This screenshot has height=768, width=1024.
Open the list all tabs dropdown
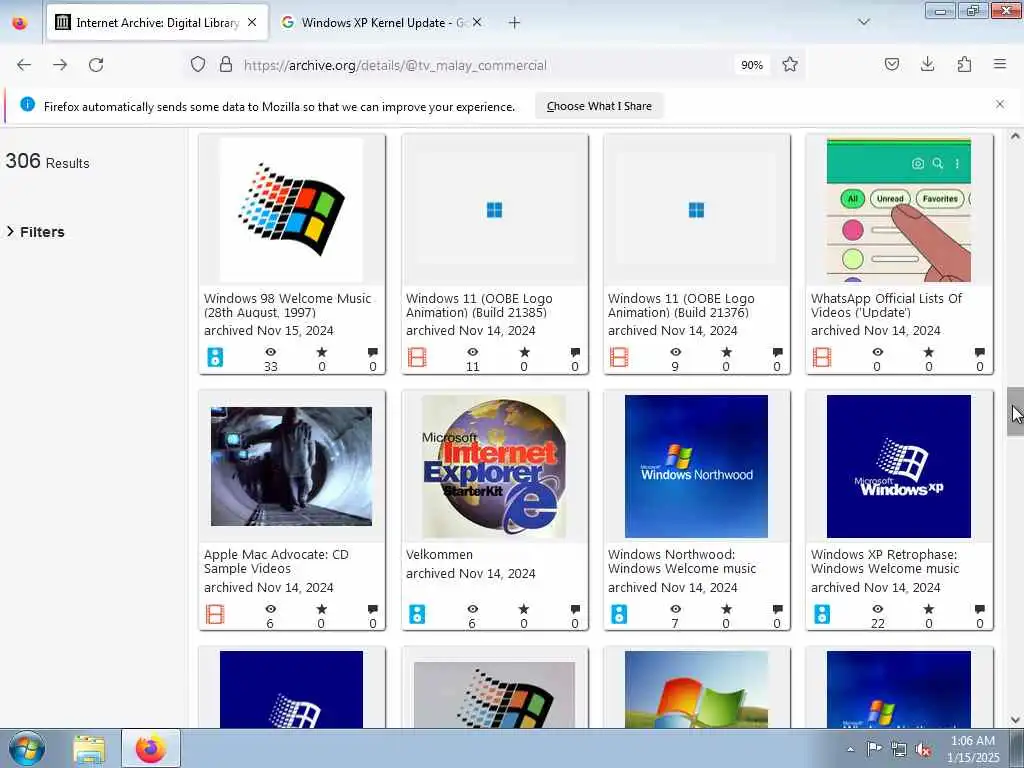pos(864,22)
